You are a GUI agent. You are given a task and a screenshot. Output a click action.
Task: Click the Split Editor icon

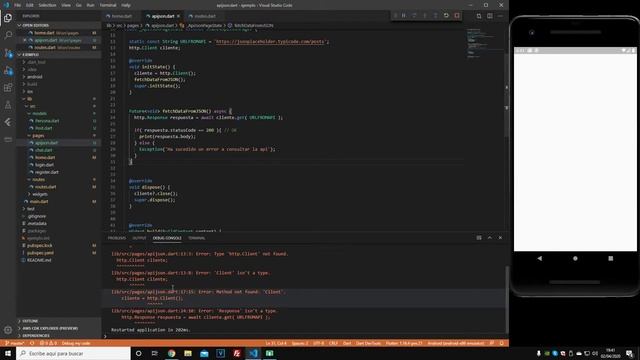coord(490,16)
